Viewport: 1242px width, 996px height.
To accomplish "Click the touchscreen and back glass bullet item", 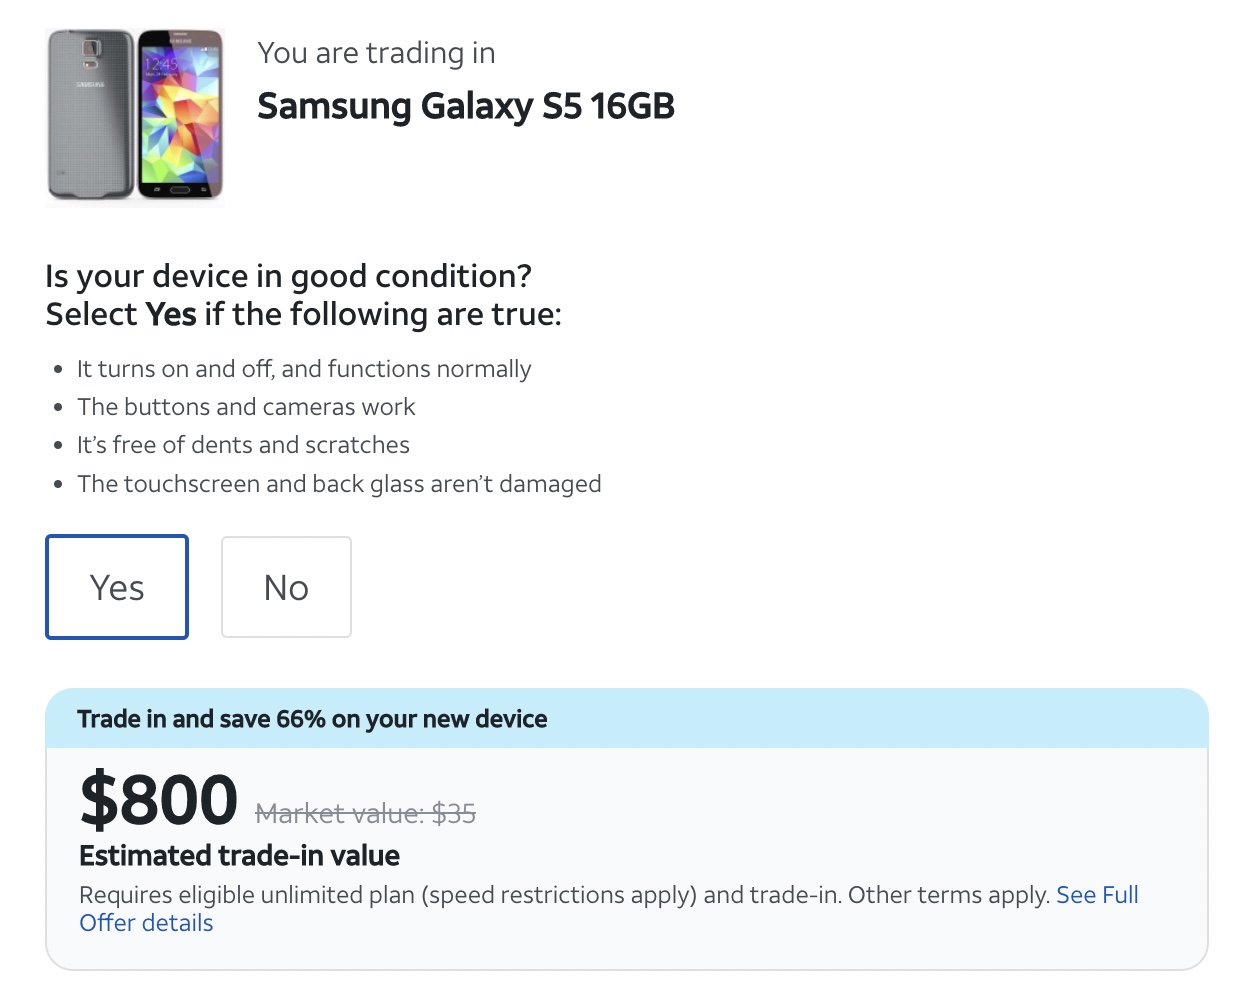I will pyautogui.click(x=339, y=484).
